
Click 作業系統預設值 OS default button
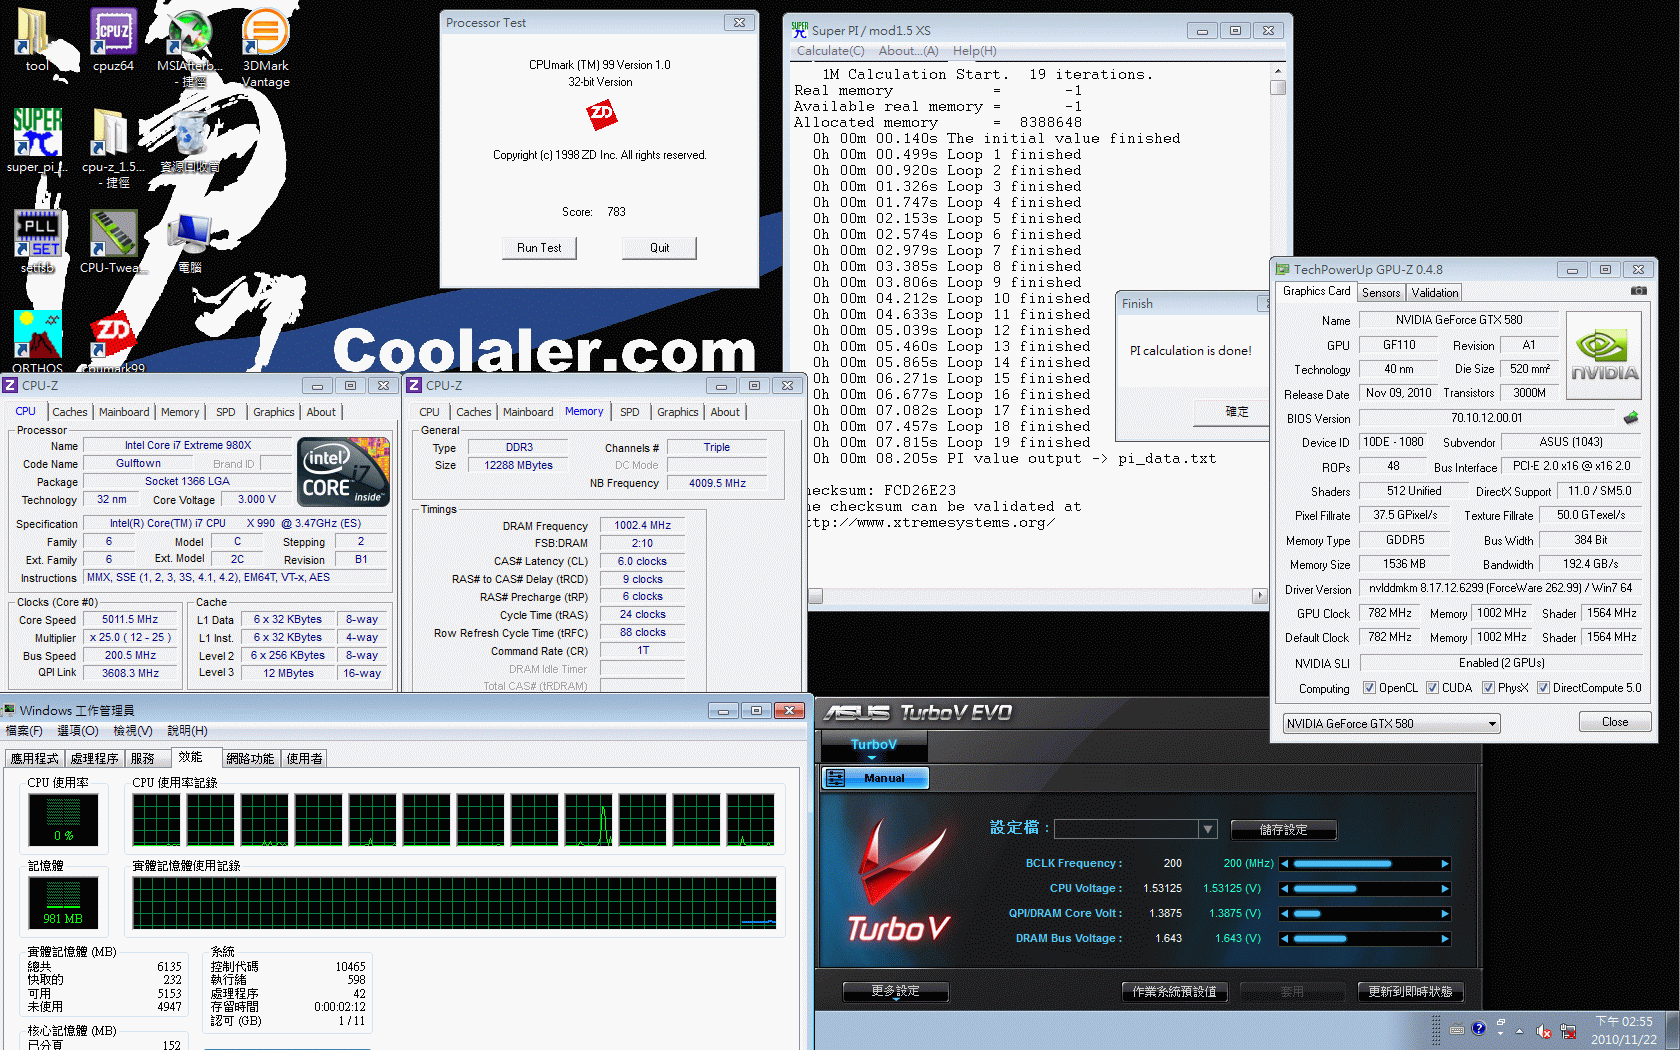(1174, 992)
